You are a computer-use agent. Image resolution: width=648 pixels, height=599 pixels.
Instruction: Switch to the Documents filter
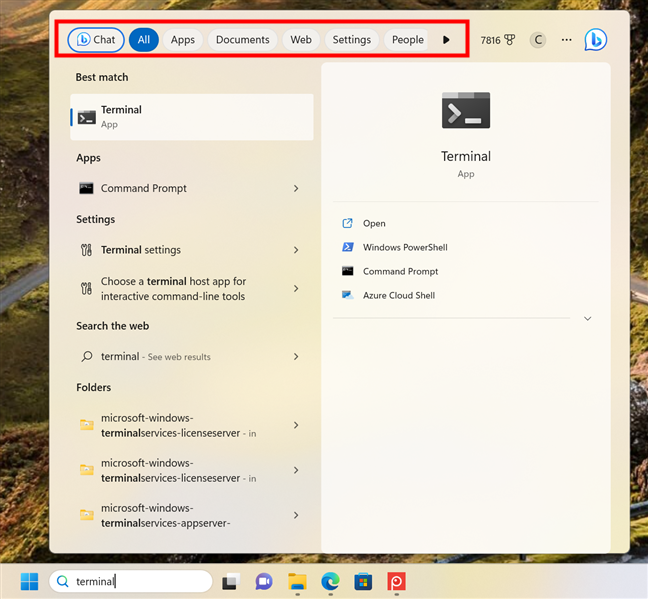click(243, 40)
